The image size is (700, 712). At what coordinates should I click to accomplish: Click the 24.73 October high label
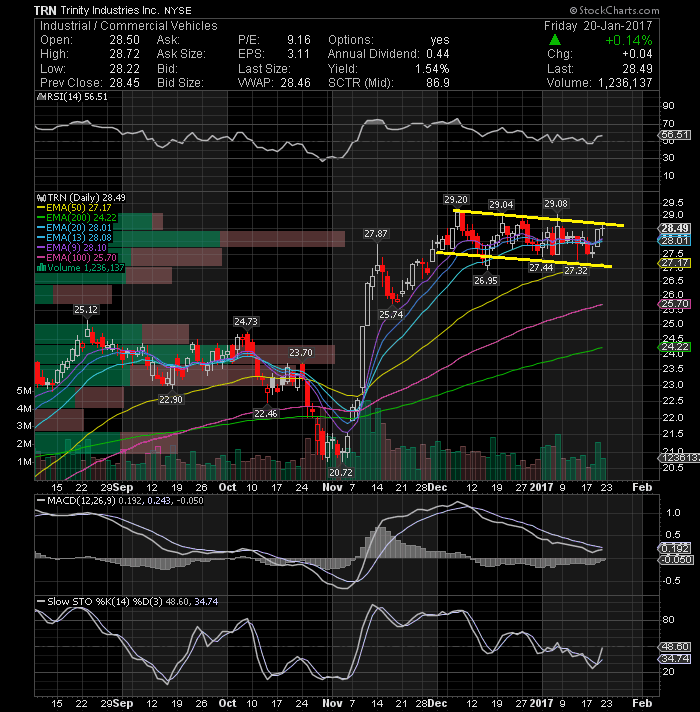click(246, 321)
